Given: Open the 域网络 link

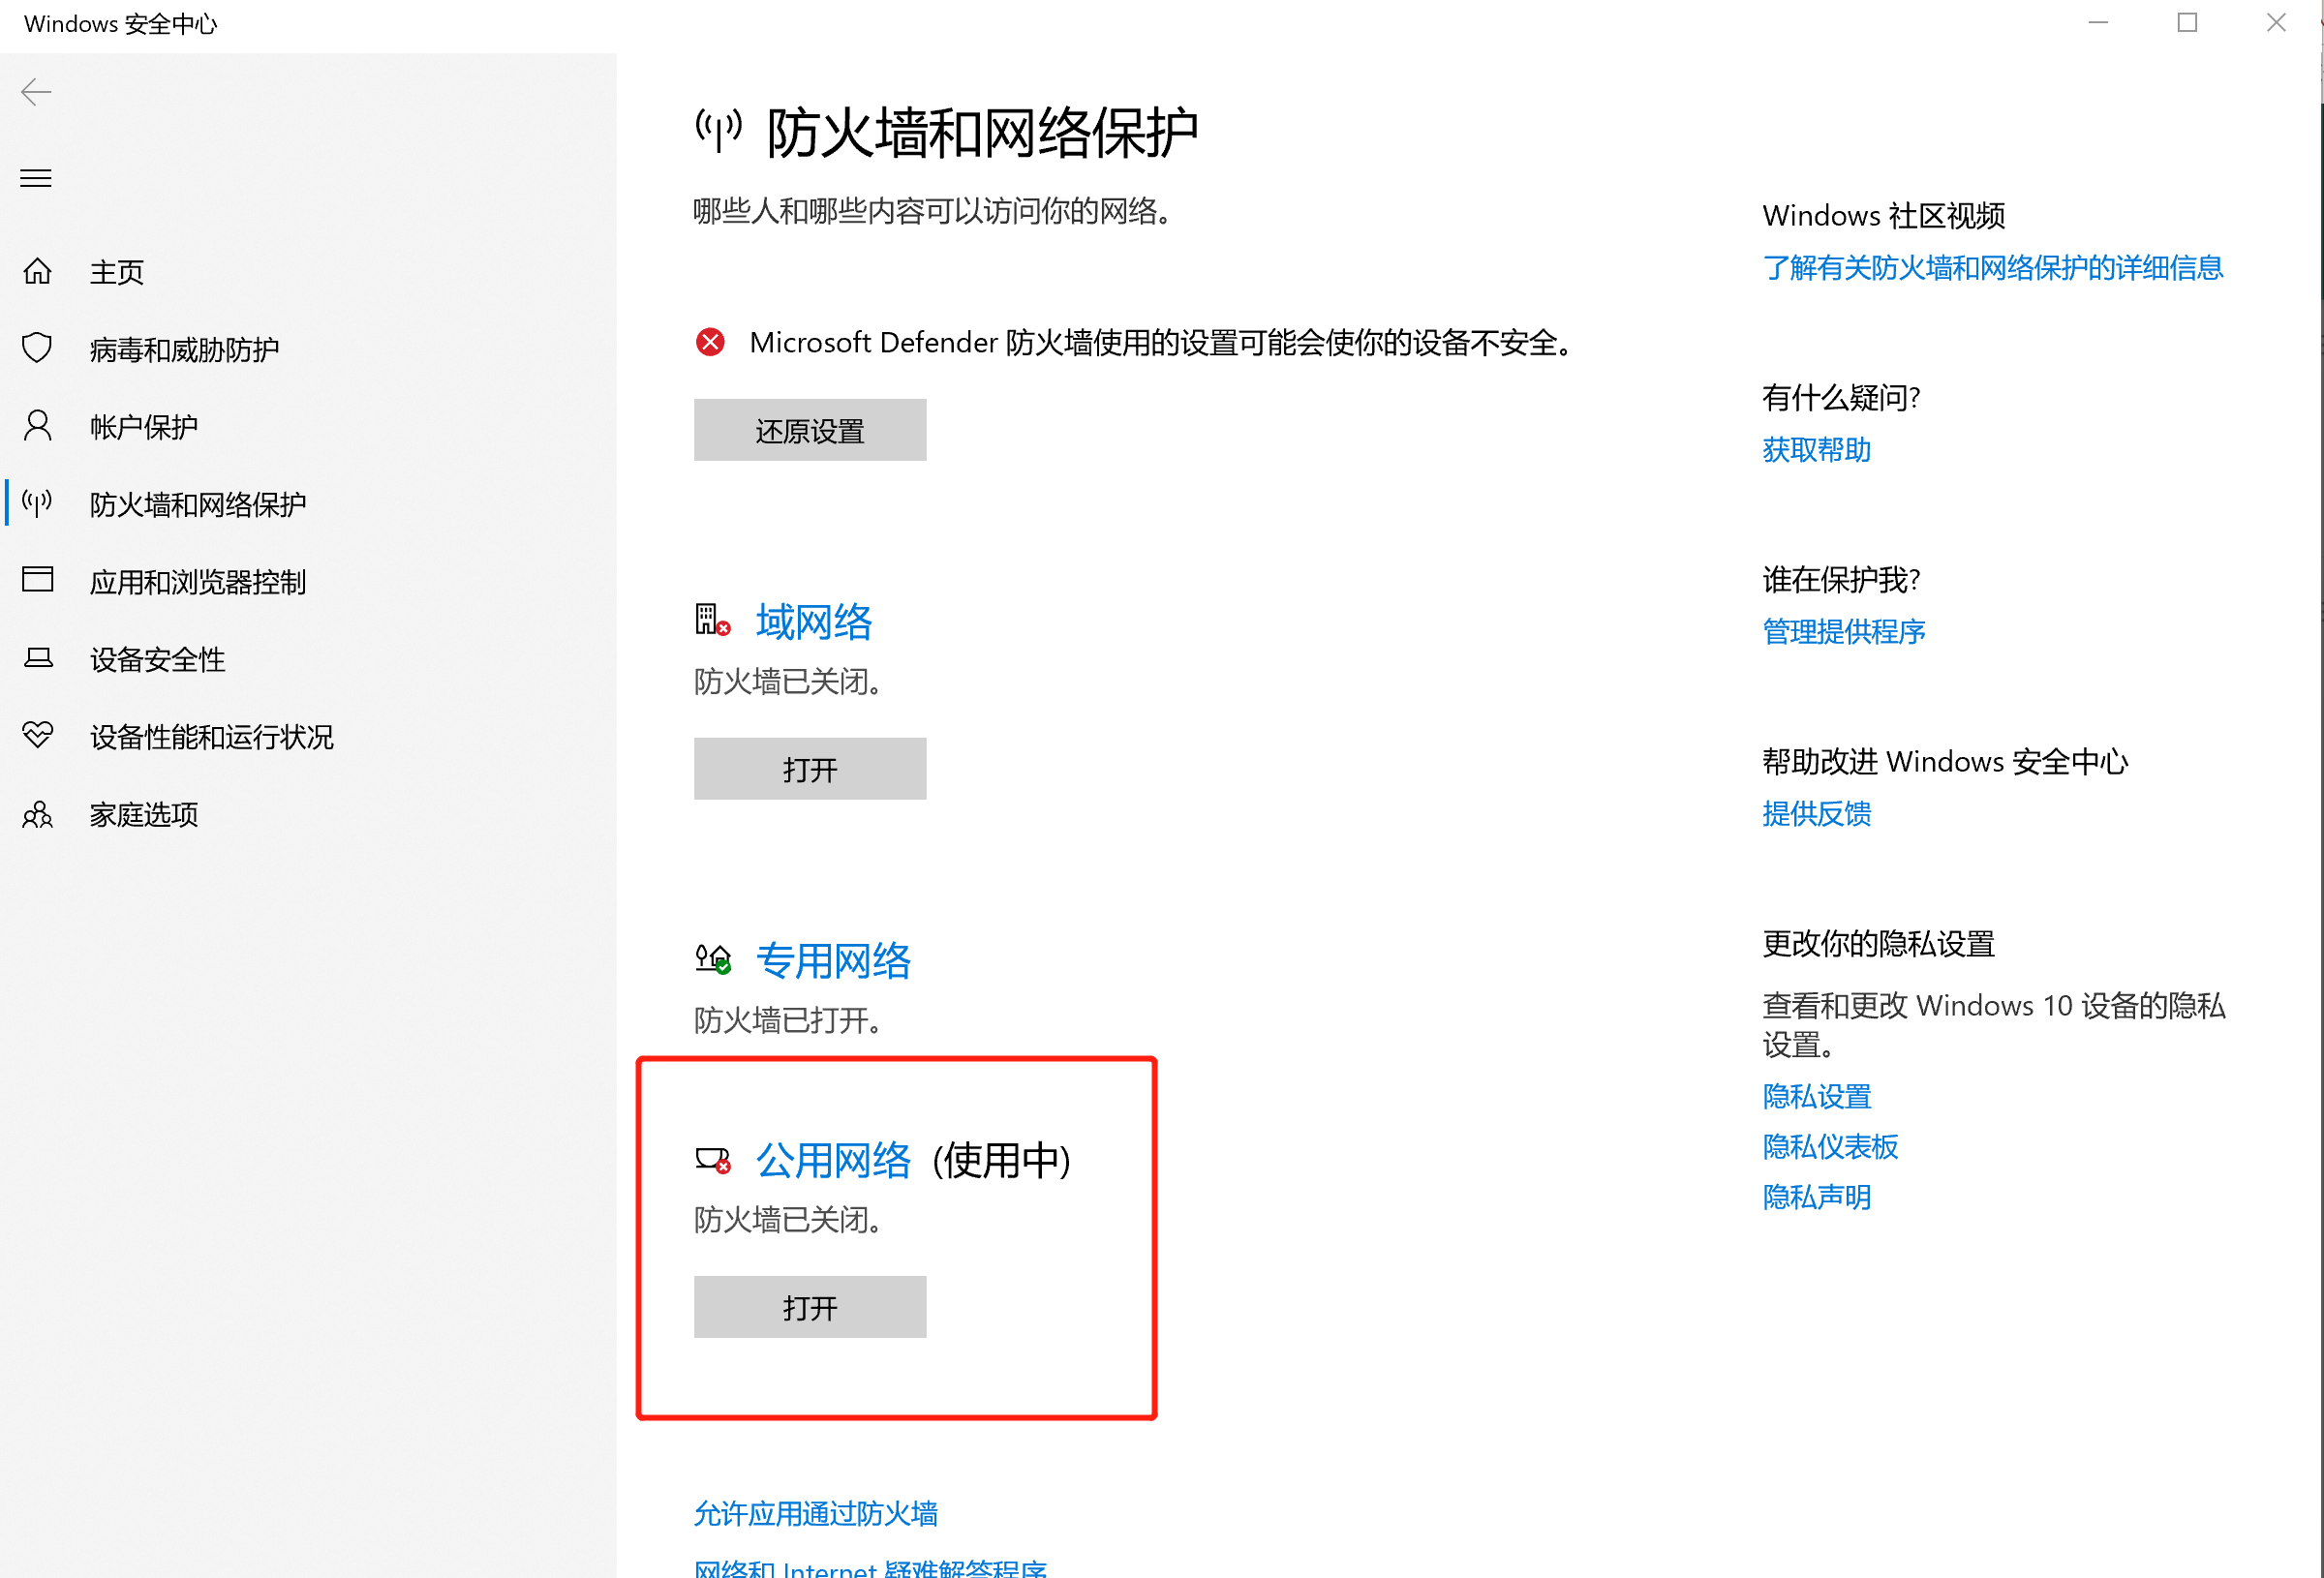Looking at the screenshot, I should coord(814,622).
